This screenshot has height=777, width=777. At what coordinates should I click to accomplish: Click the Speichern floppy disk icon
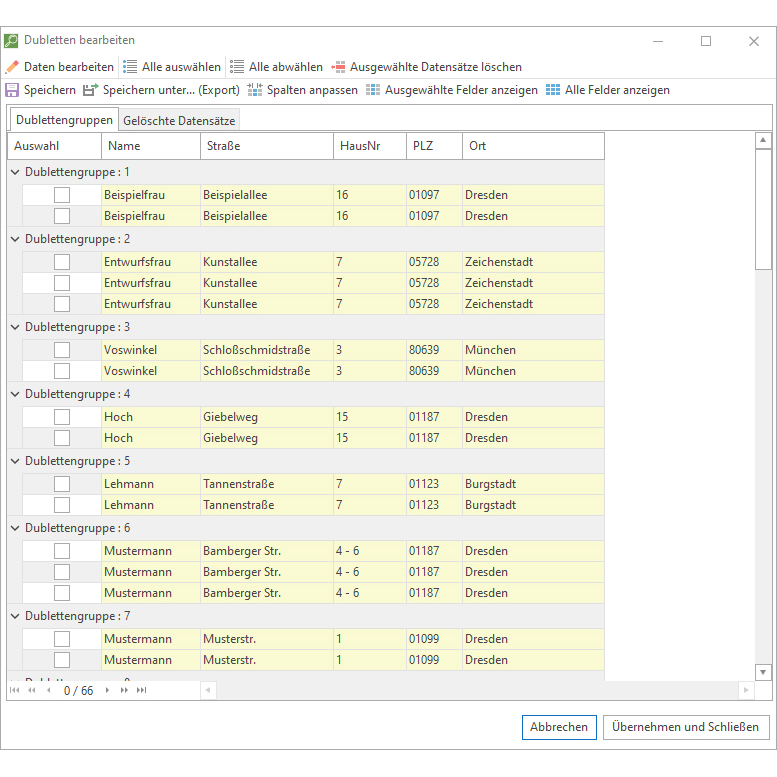click(12, 90)
